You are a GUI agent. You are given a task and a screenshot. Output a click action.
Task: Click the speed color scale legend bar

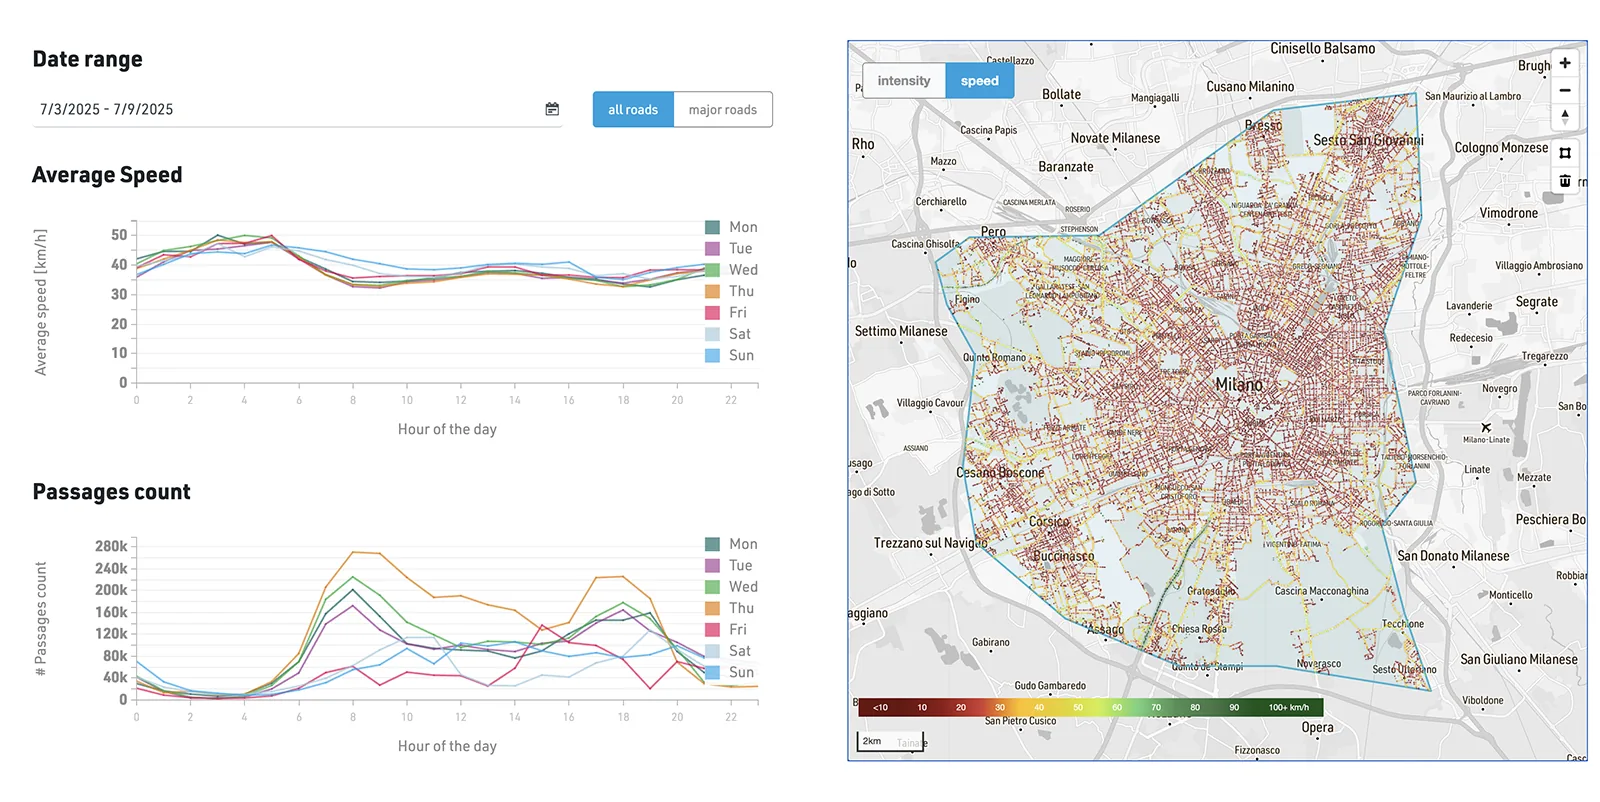(x=1091, y=707)
